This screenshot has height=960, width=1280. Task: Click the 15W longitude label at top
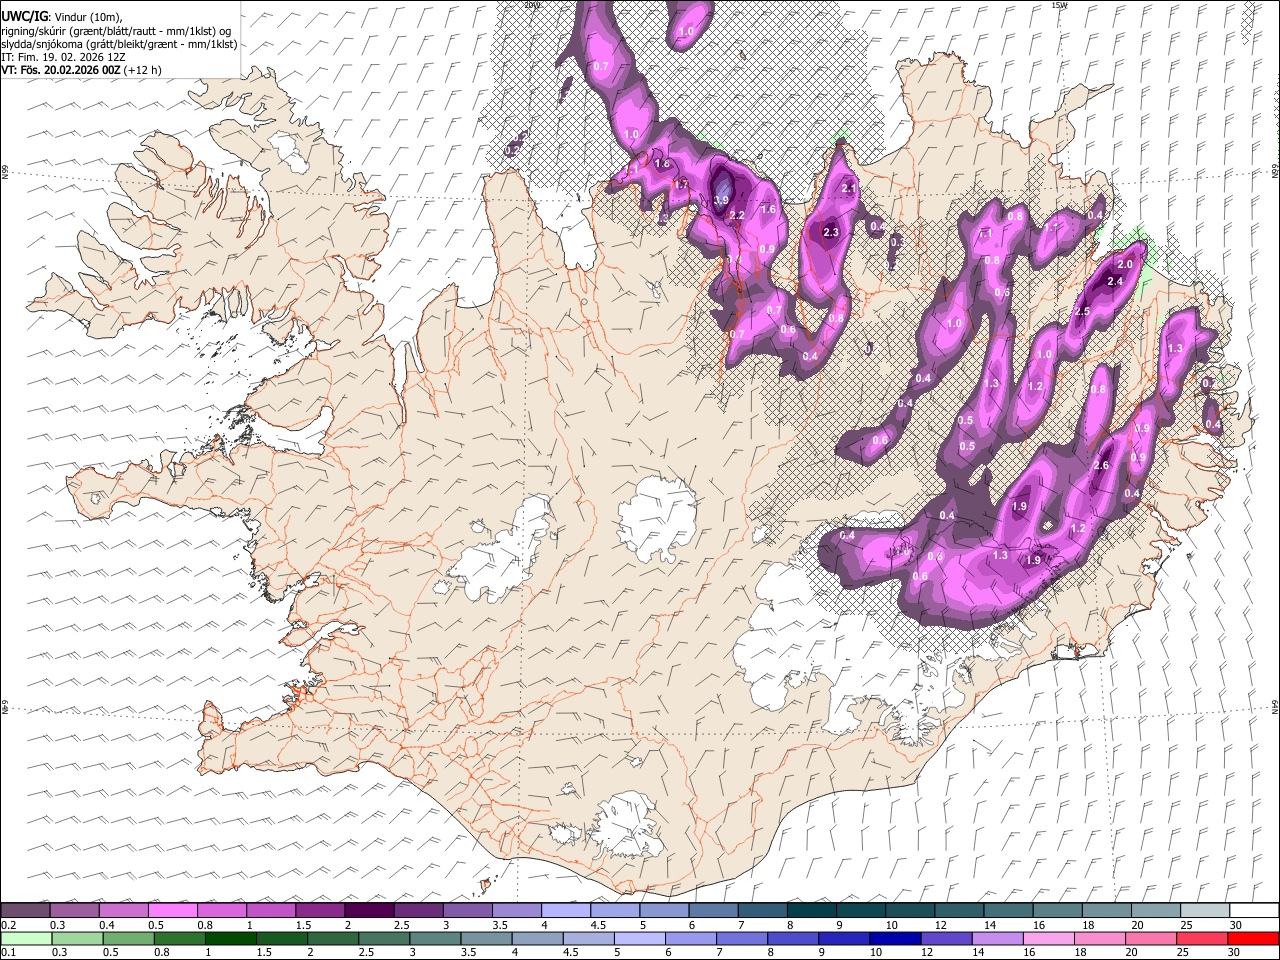tap(1060, 5)
